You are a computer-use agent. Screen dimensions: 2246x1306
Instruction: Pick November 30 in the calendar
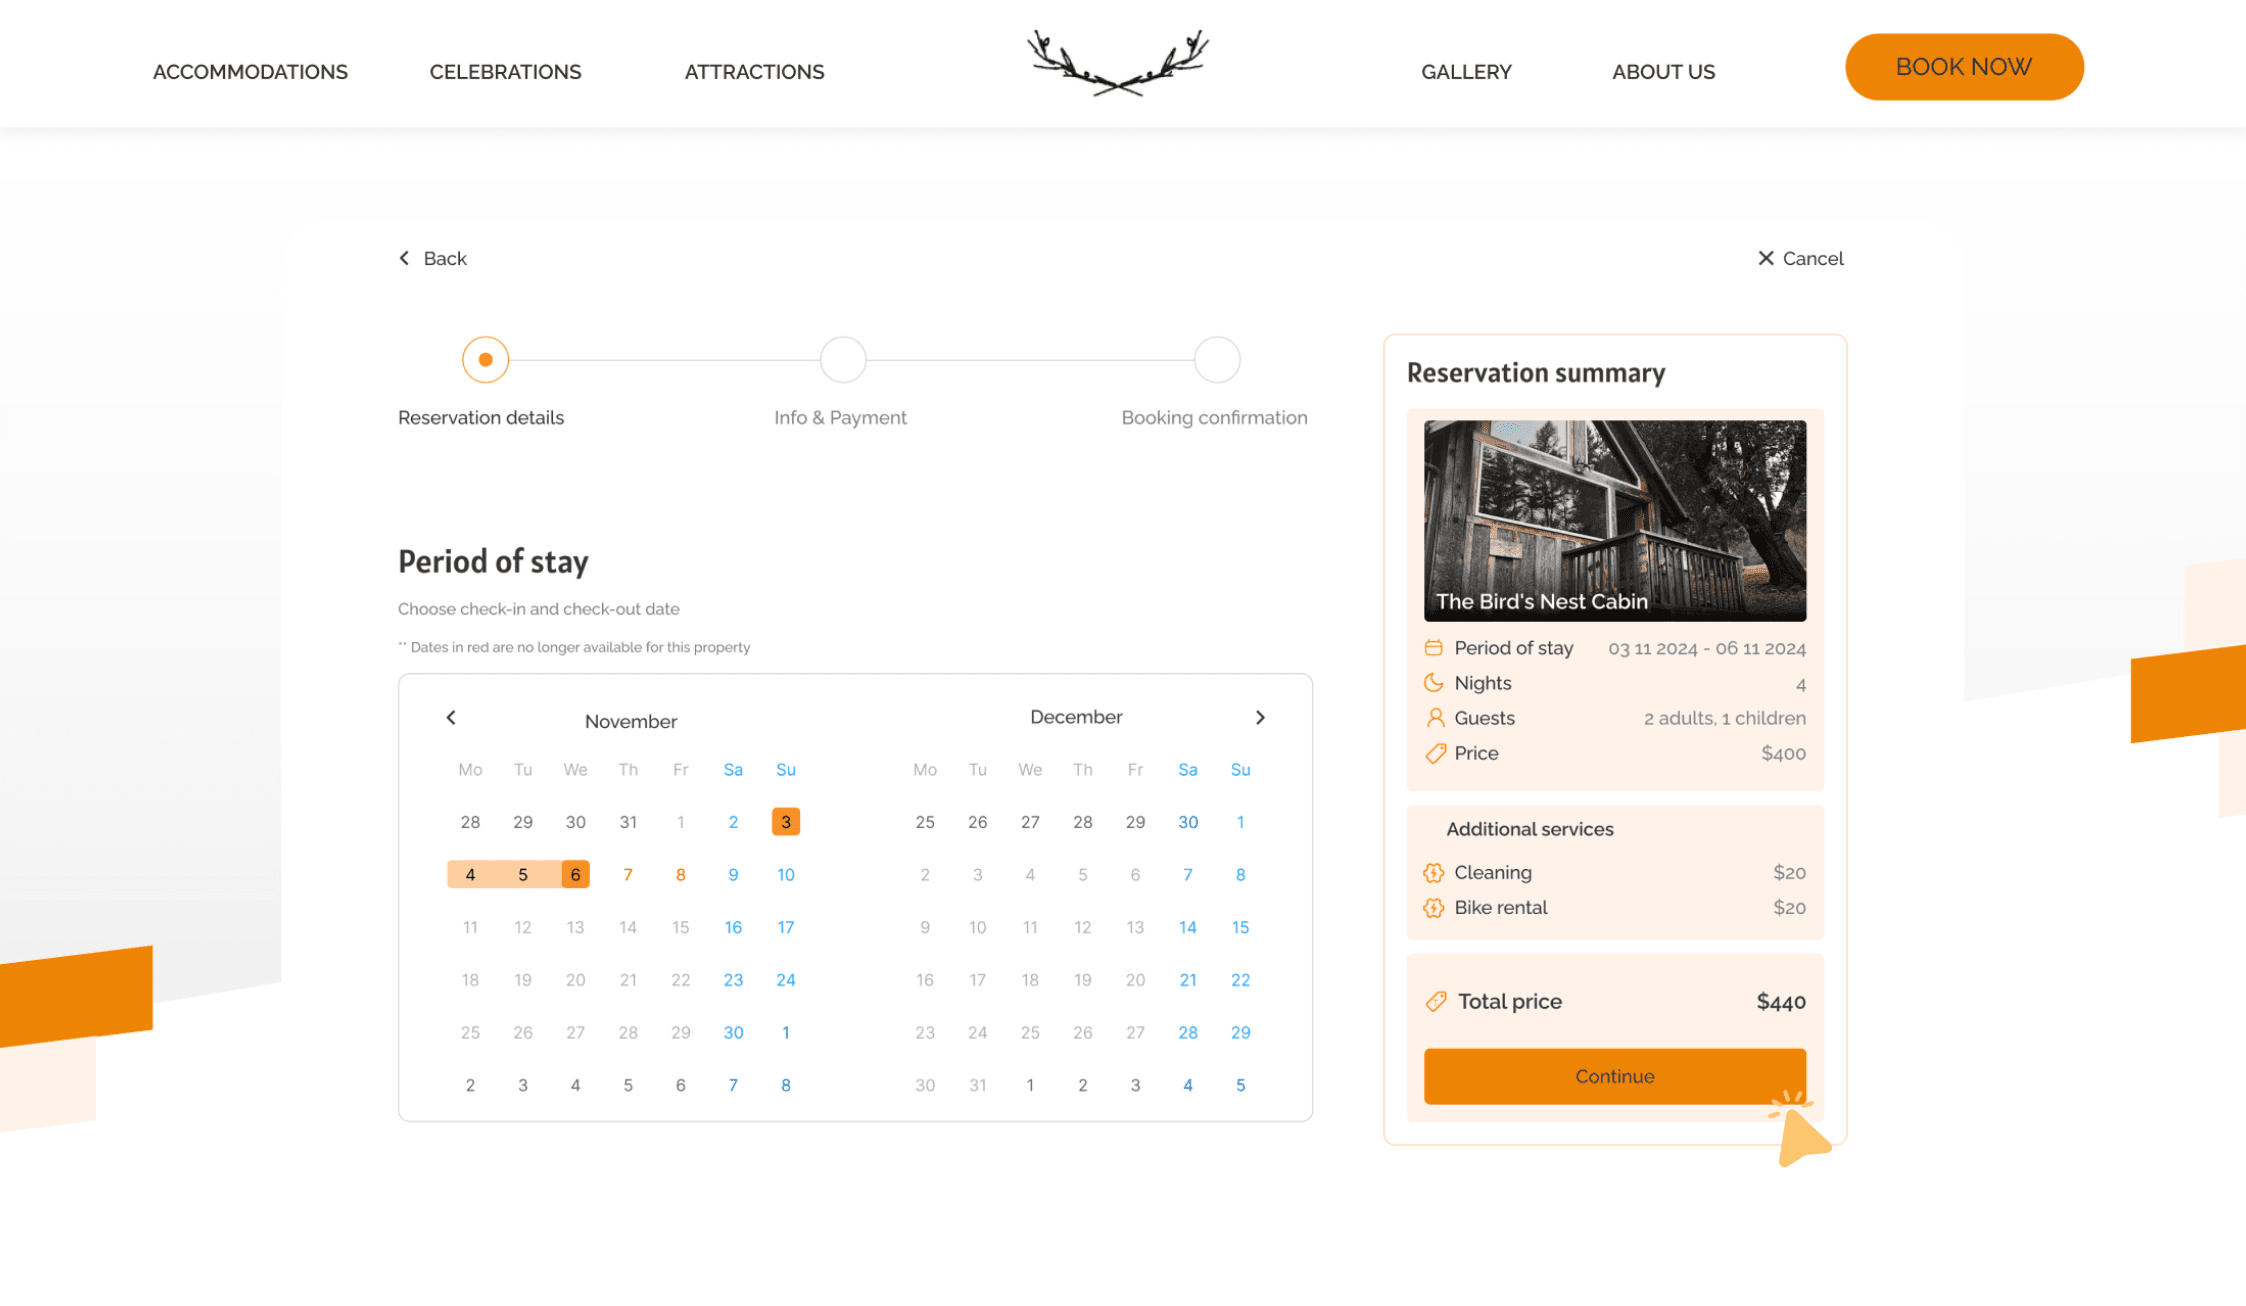pos(733,1032)
